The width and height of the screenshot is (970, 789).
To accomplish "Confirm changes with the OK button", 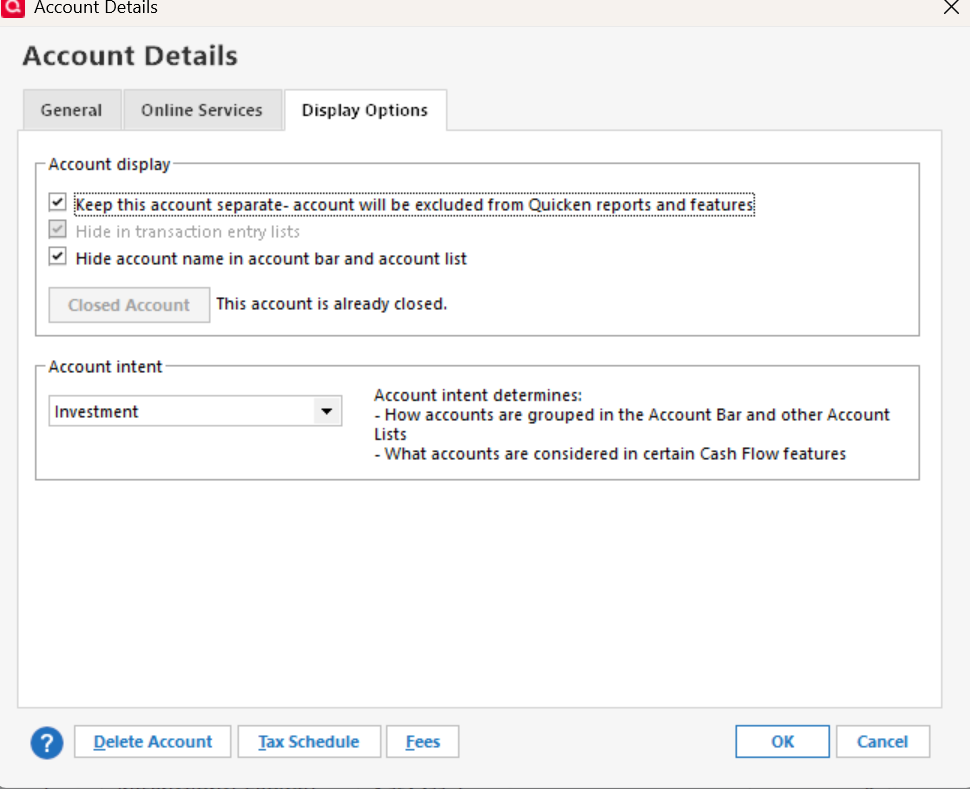I will (782, 742).
